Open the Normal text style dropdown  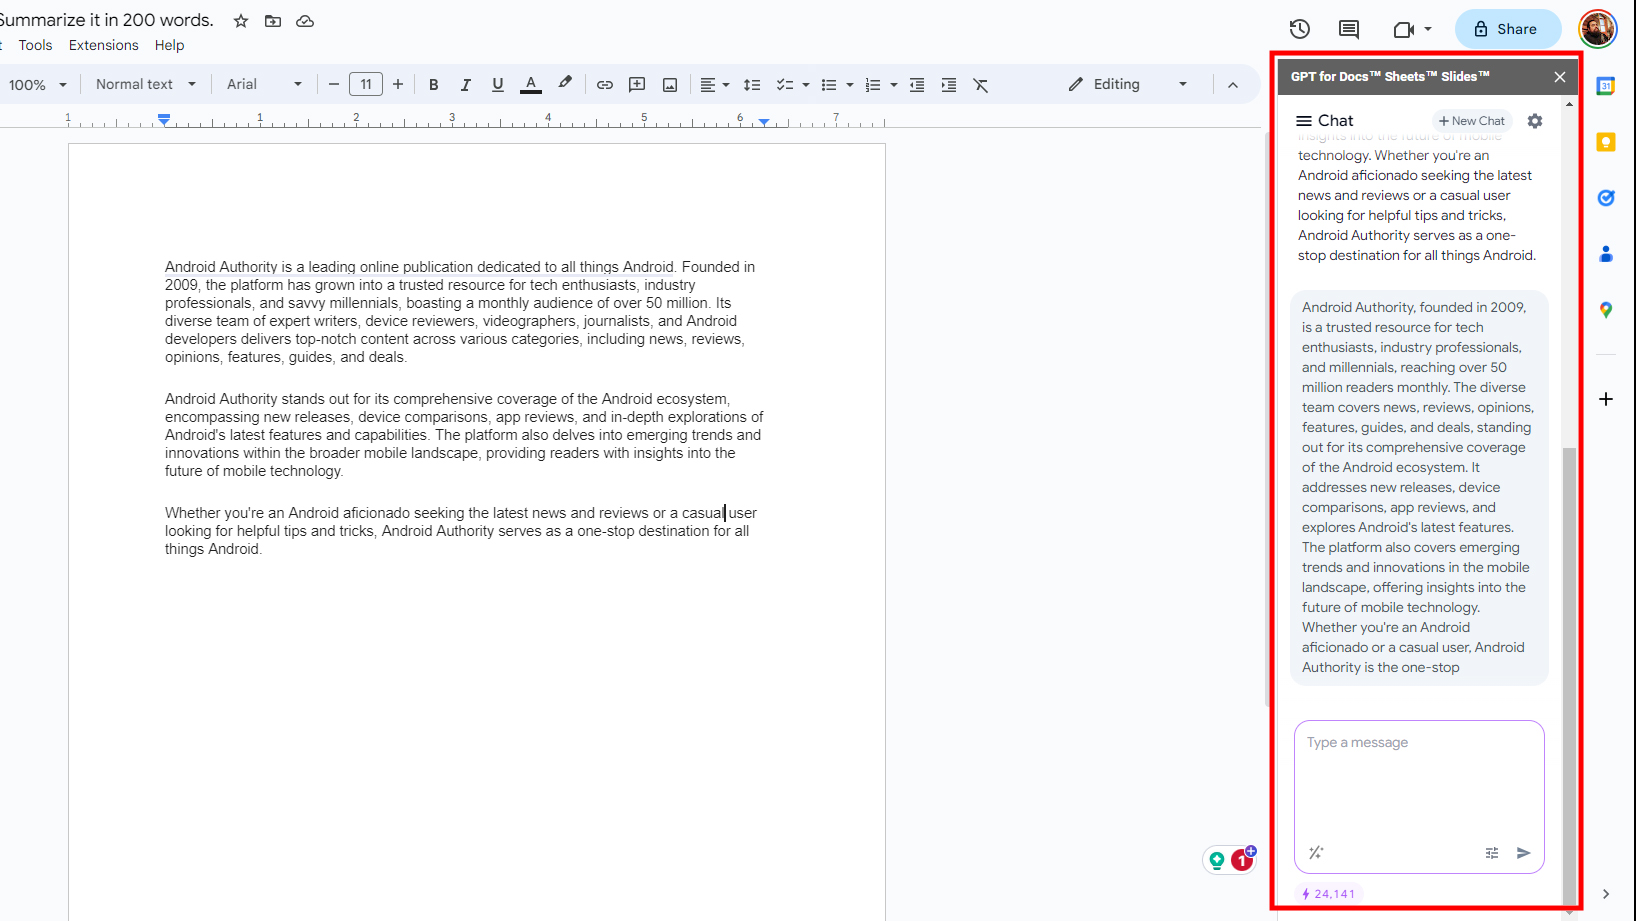[145, 85]
